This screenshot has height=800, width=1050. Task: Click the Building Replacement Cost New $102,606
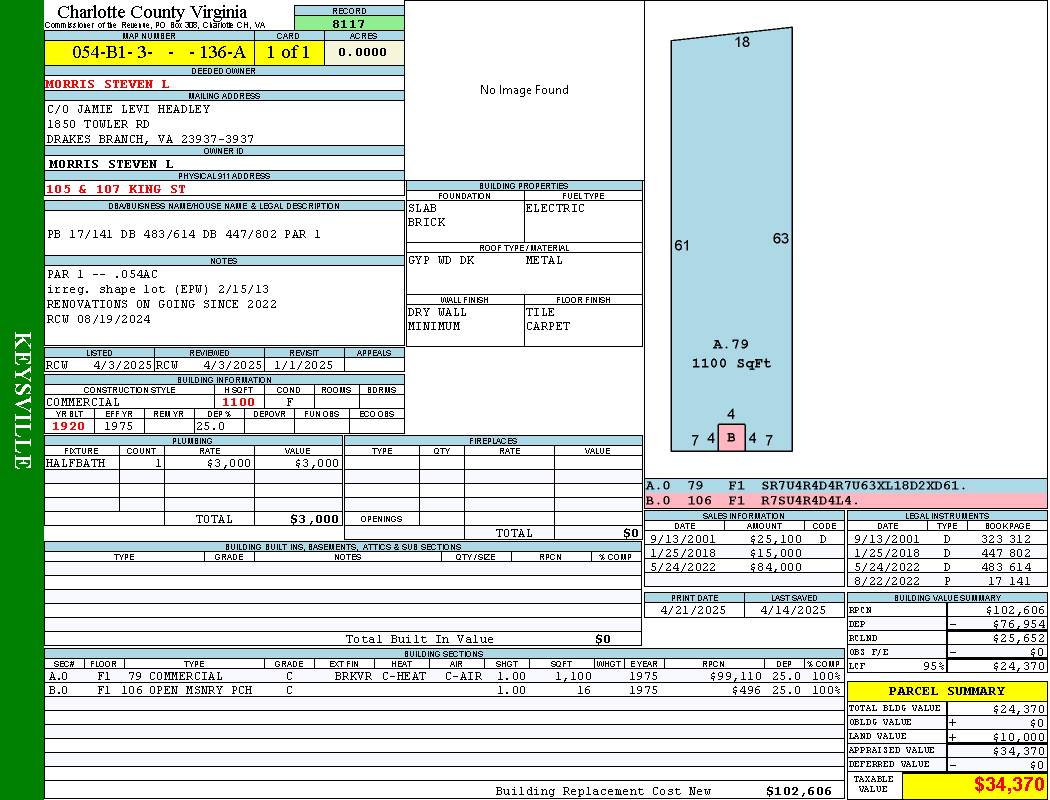(x=798, y=791)
